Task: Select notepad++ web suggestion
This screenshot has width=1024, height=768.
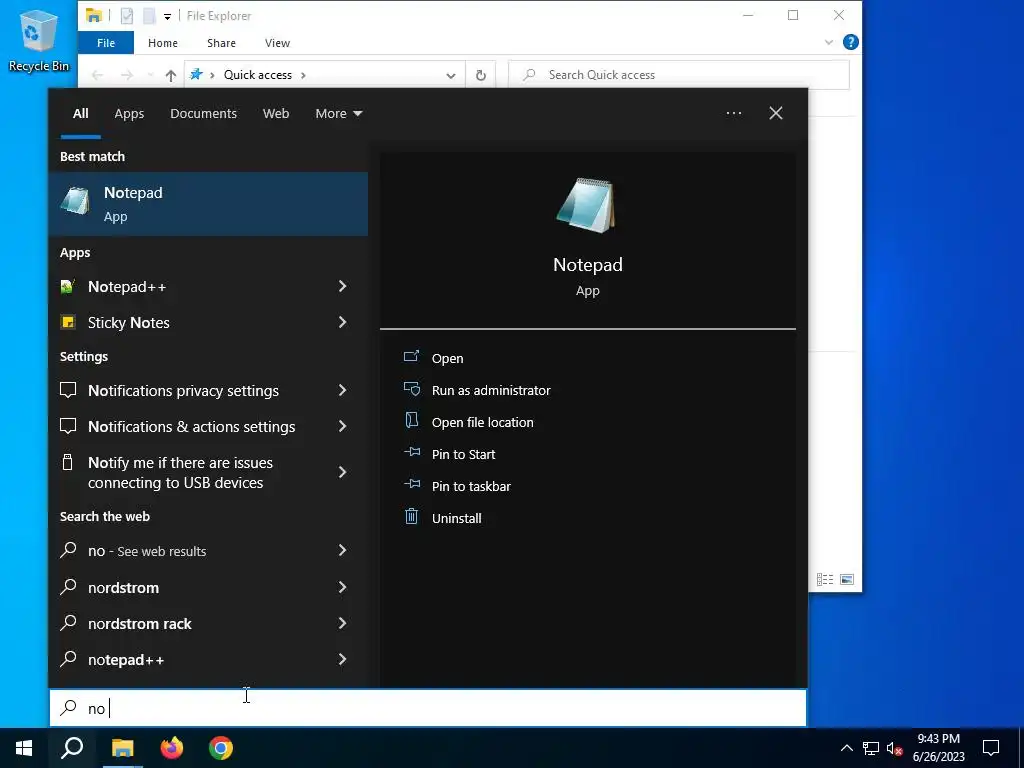Action: point(194,660)
